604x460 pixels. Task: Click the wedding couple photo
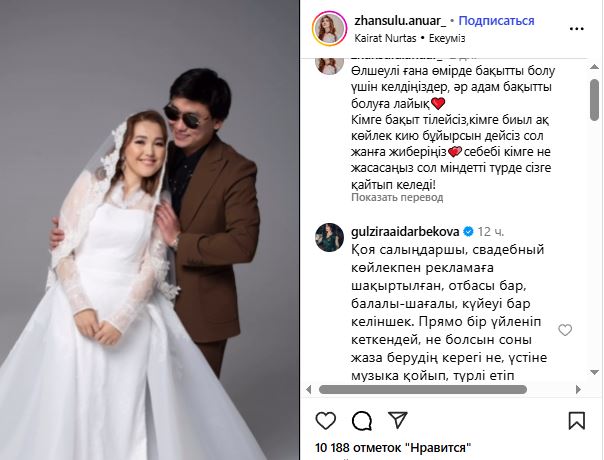pyautogui.click(x=149, y=230)
